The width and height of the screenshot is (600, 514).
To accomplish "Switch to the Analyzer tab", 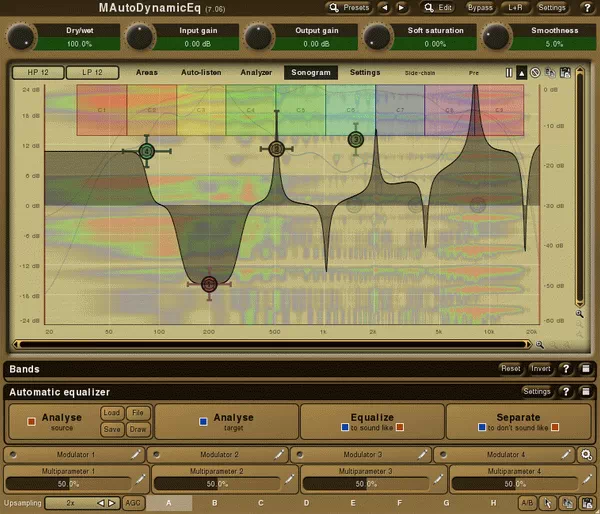I will [x=256, y=73].
